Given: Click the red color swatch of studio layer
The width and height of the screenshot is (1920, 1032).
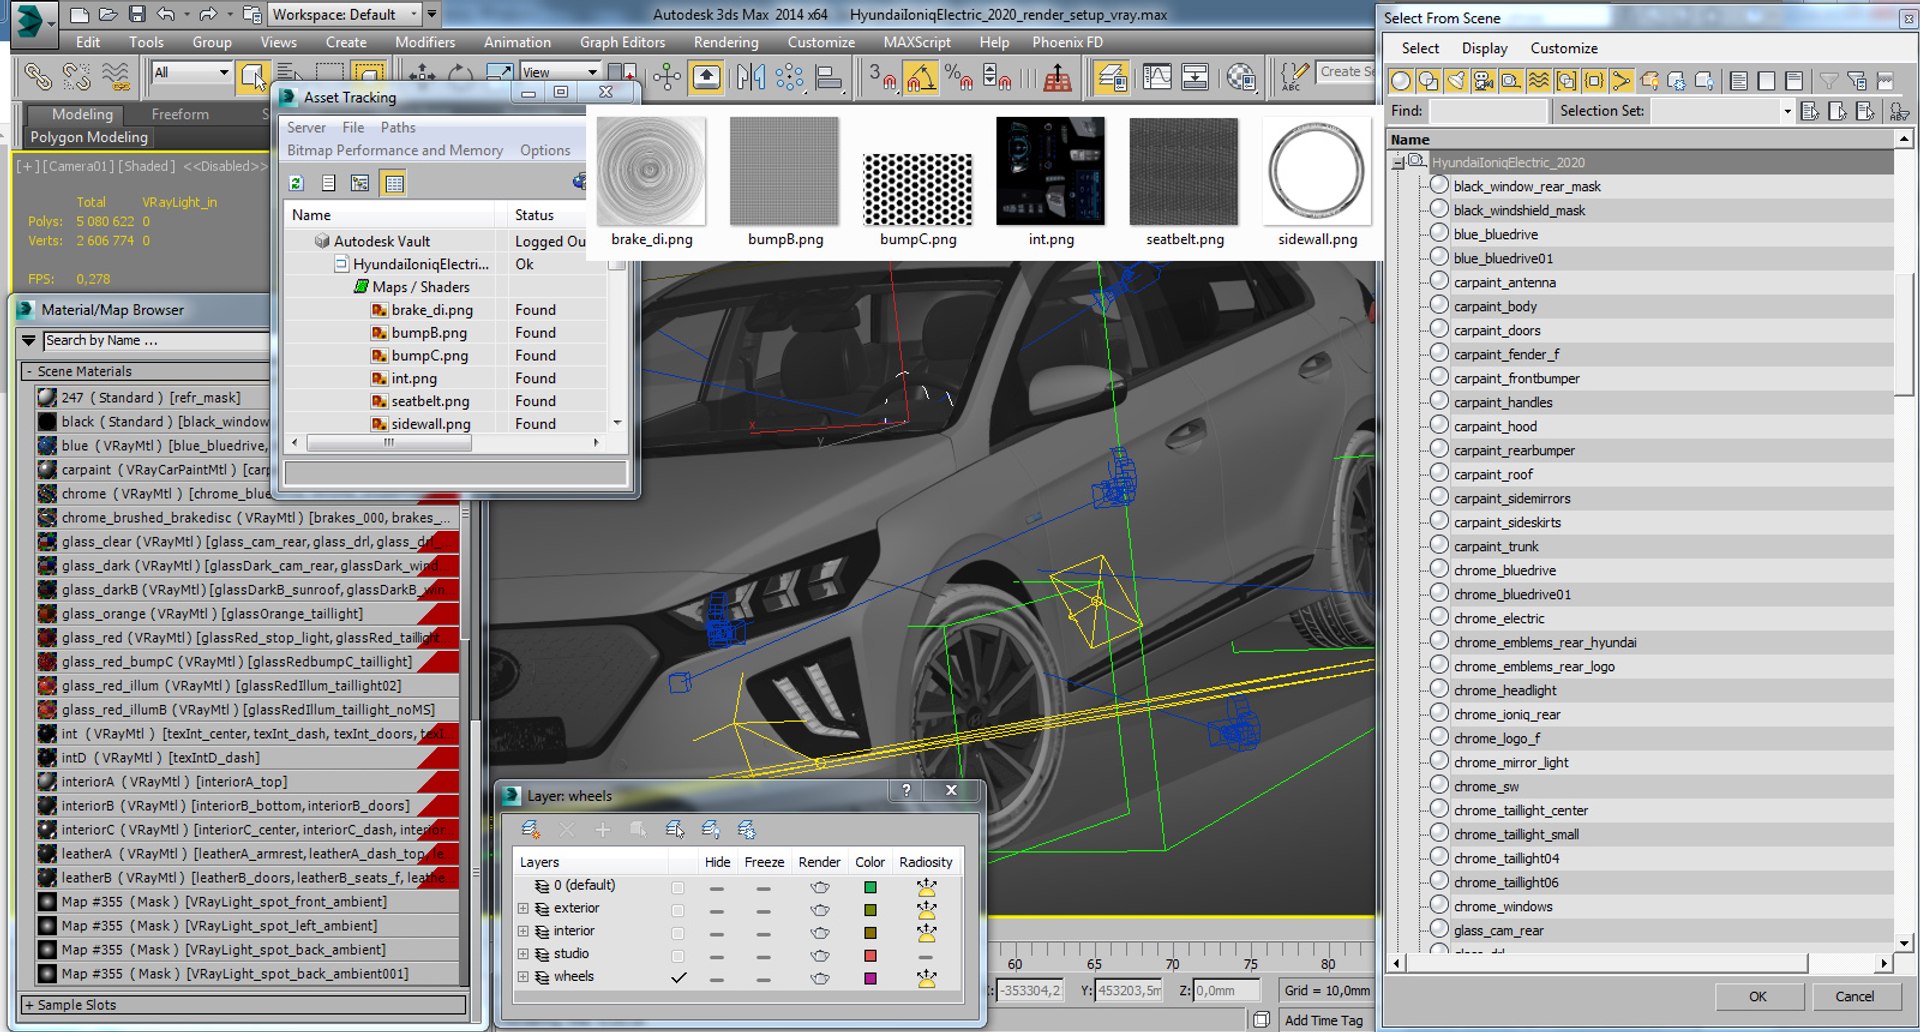Looking at the screenshot, I should point(870,956).
